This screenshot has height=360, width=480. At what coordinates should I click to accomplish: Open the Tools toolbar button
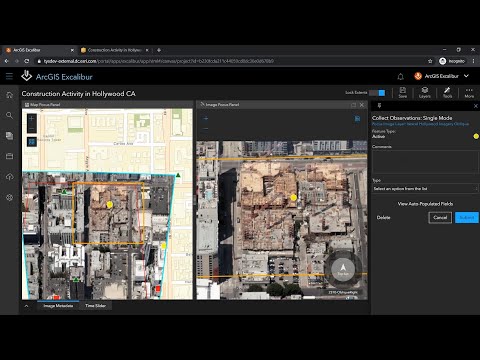tap(447, 92)
